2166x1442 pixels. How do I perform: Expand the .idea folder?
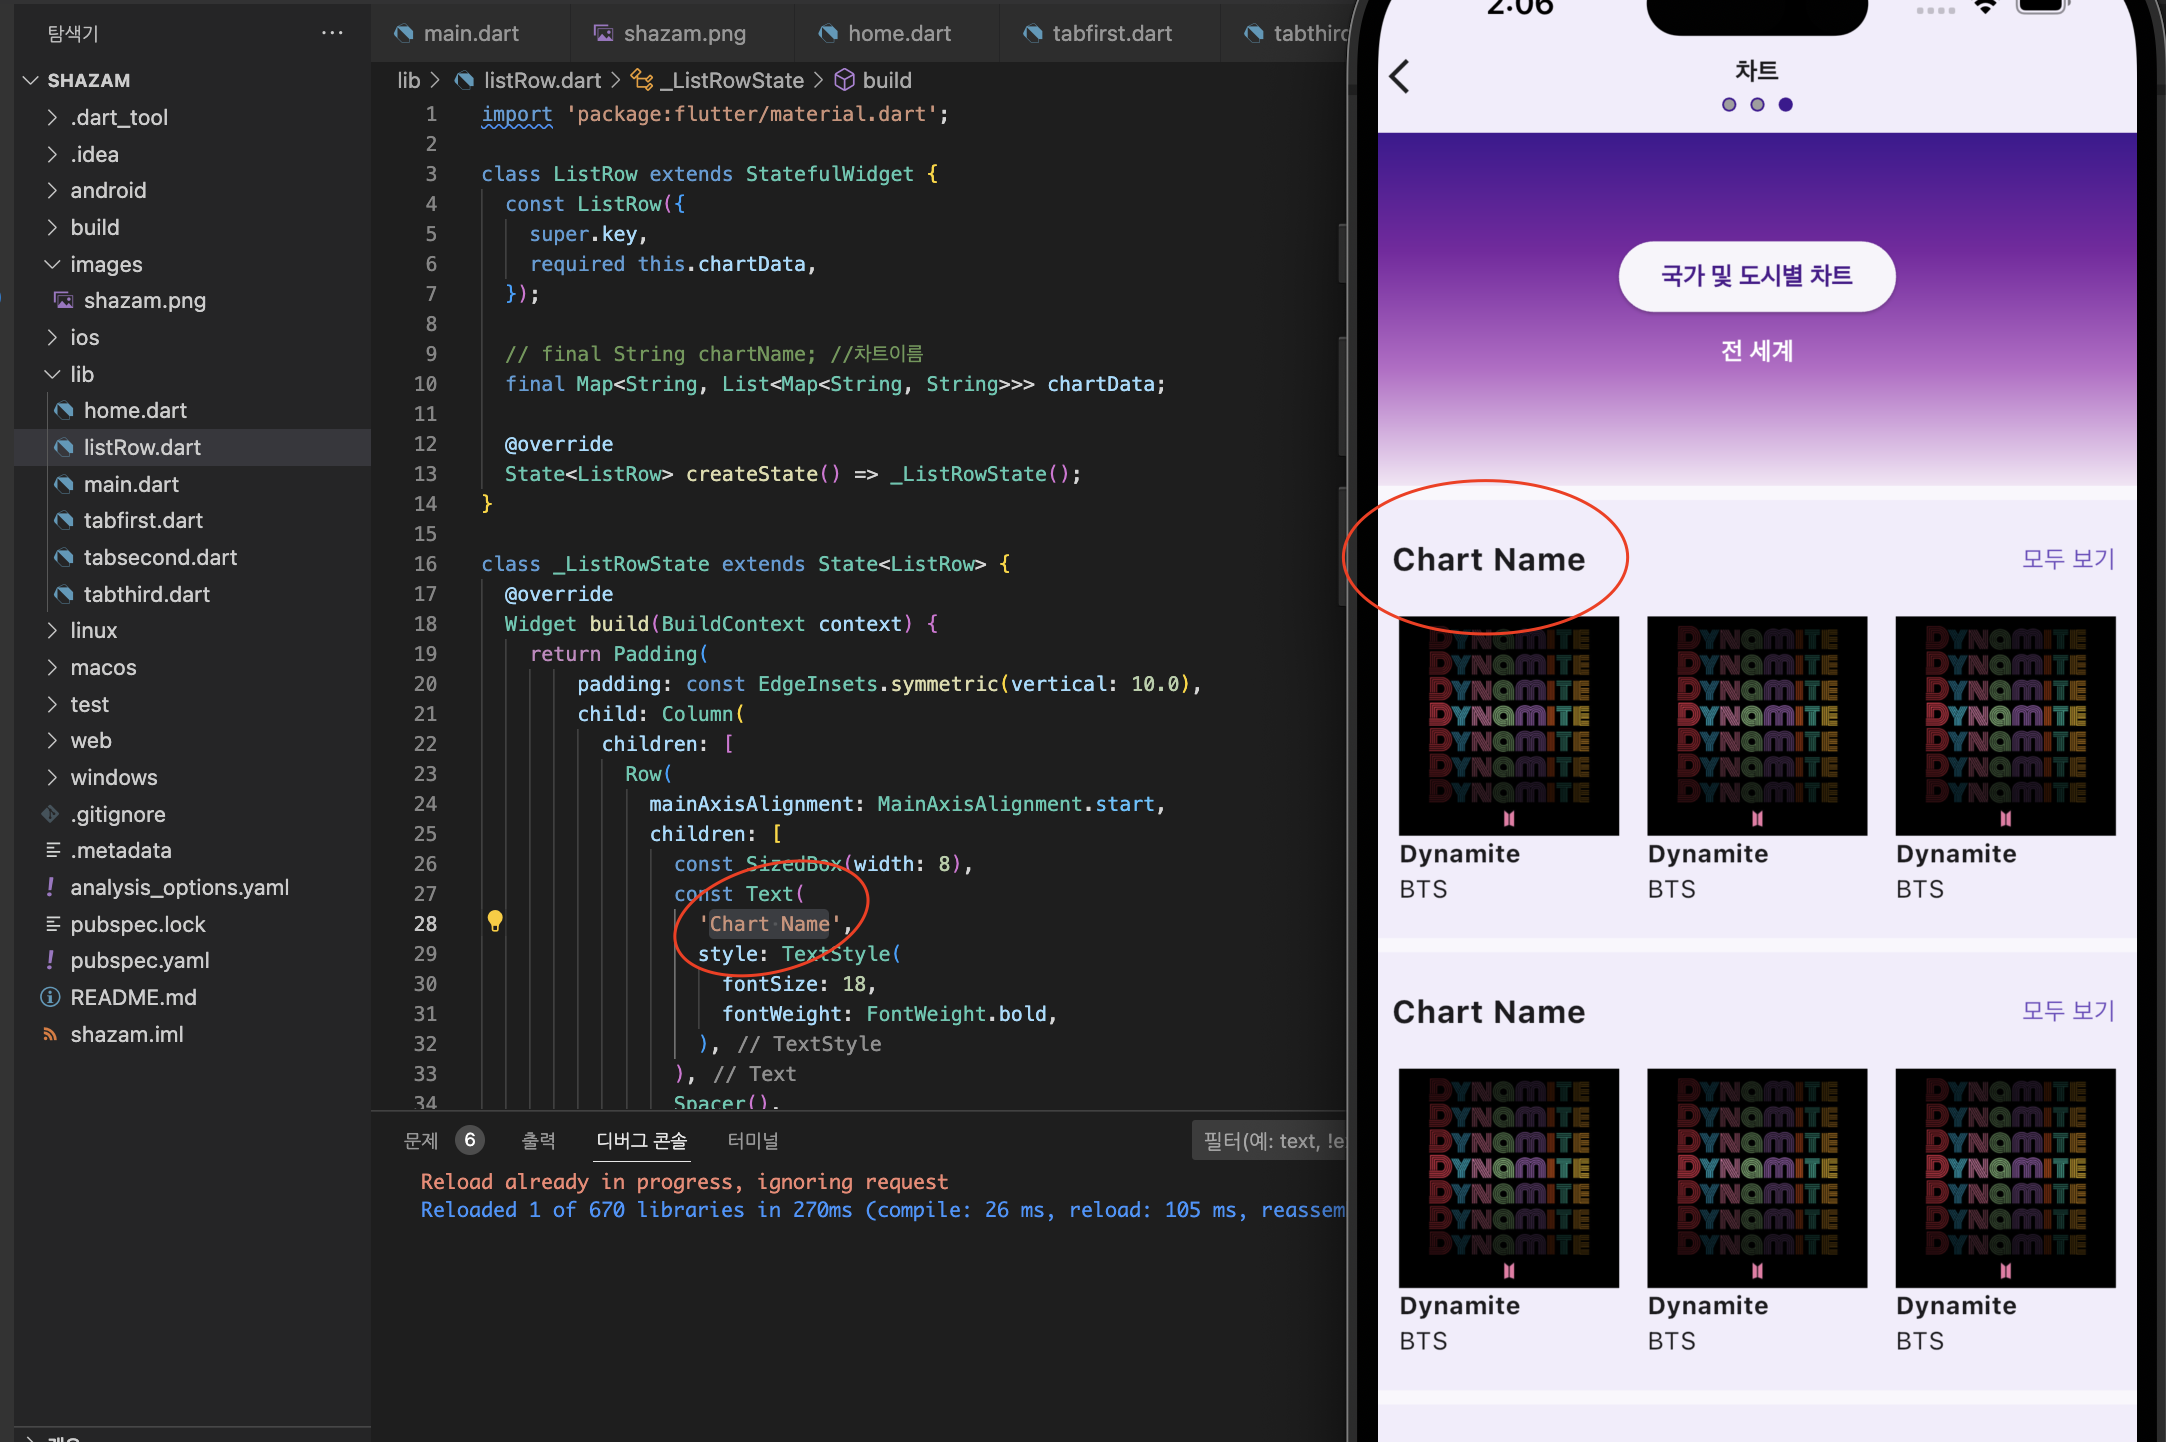click(52, 154)
